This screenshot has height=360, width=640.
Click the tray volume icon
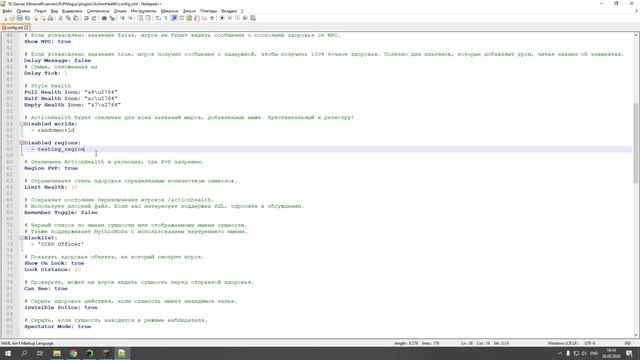tap(584, 353)
